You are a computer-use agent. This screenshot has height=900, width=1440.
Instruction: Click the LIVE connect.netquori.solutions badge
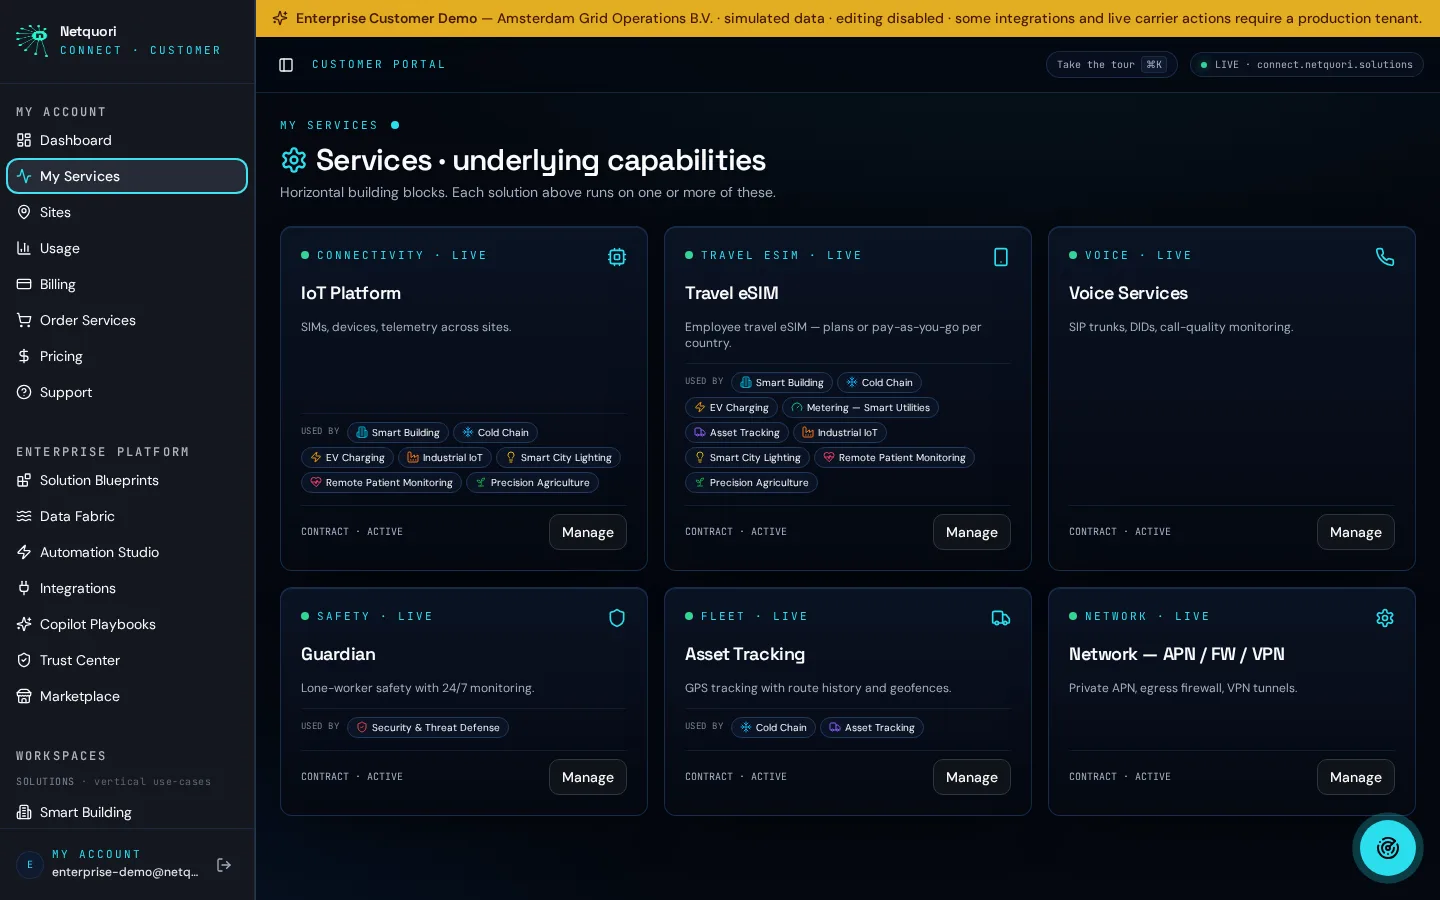point(1306,65)
